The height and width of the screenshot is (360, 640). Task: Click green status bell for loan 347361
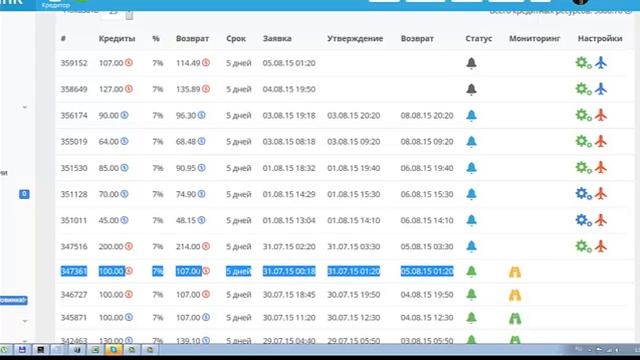click(x=471, y=271)
